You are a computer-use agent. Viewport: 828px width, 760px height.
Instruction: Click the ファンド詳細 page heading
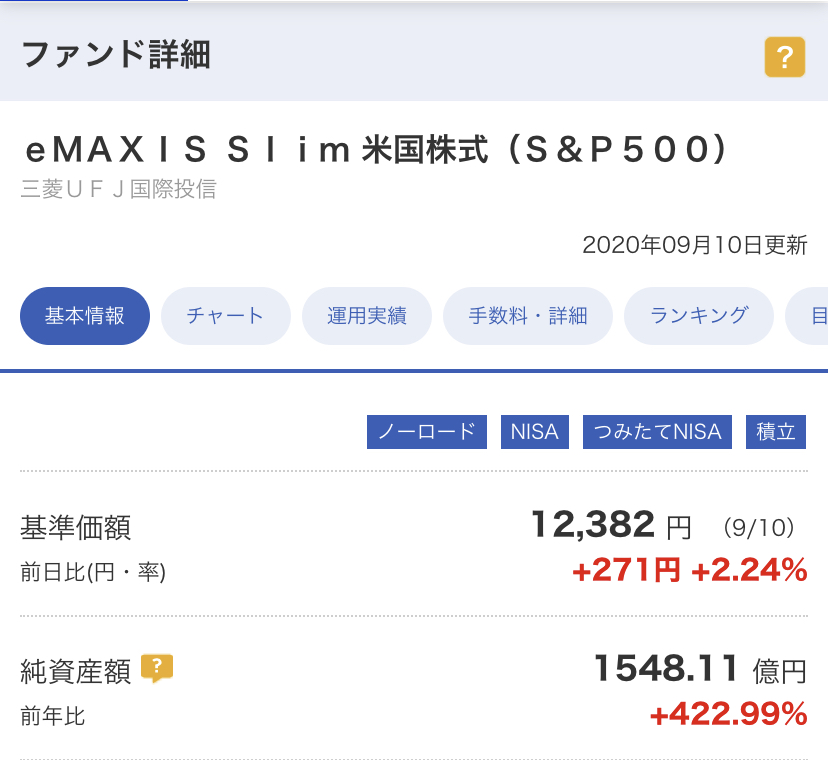pyautogui.click(x=115, y=55)
